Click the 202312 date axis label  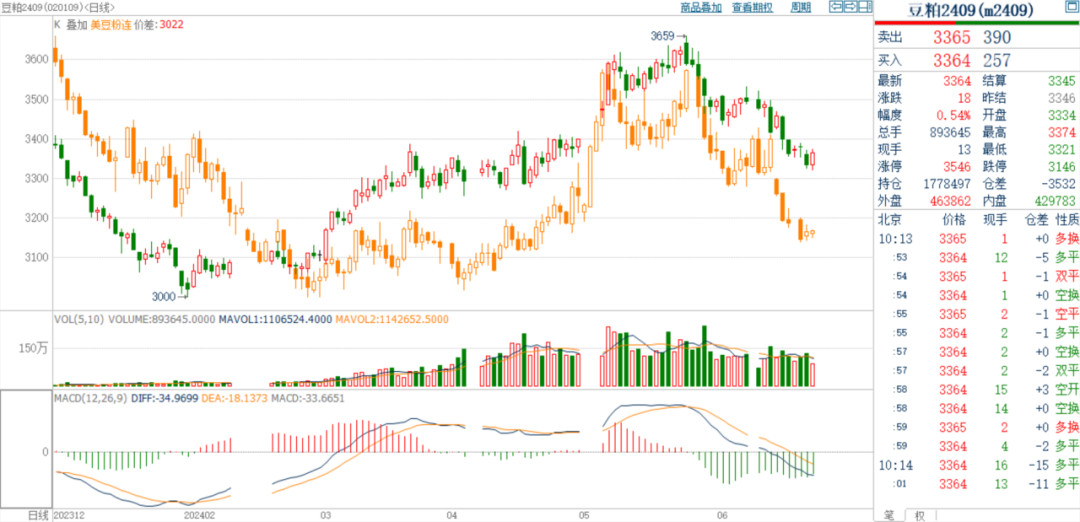pos(69,515)
